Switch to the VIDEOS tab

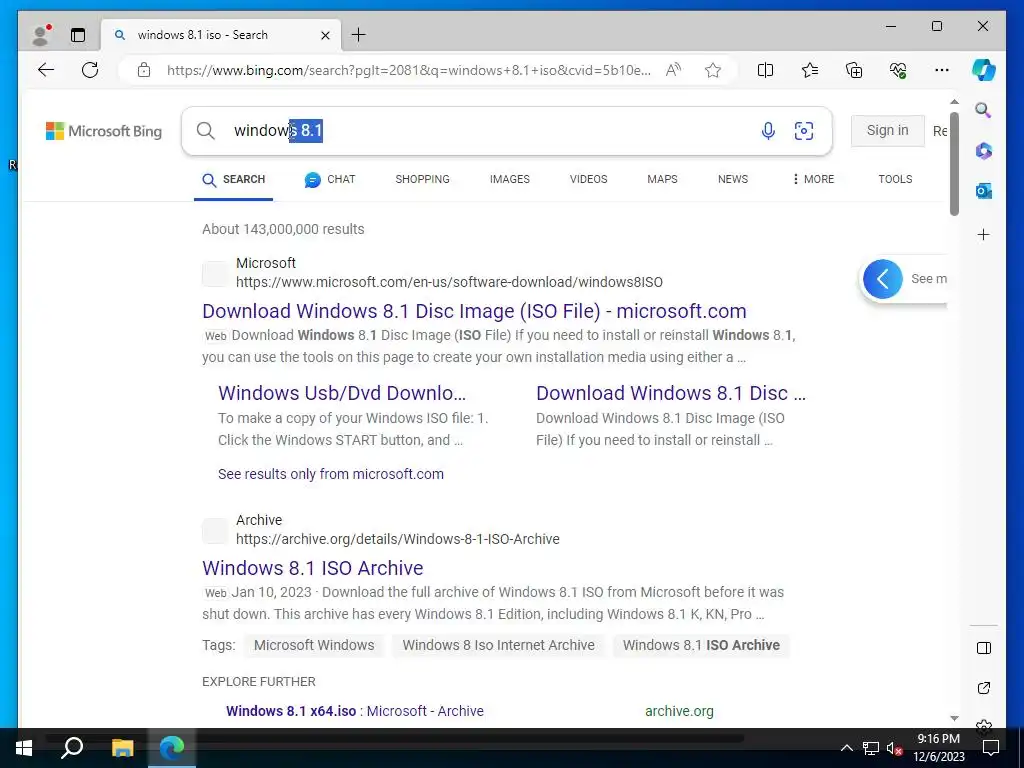click(x=588, y=179)
